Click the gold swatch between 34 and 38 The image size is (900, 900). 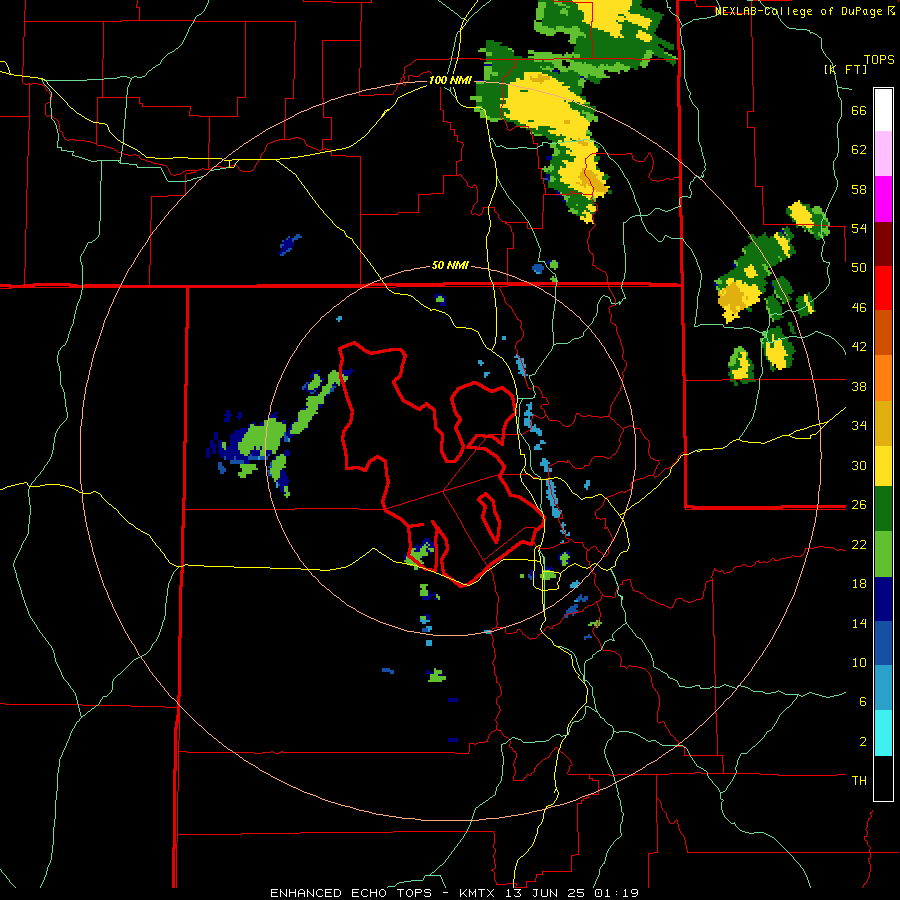883,423
